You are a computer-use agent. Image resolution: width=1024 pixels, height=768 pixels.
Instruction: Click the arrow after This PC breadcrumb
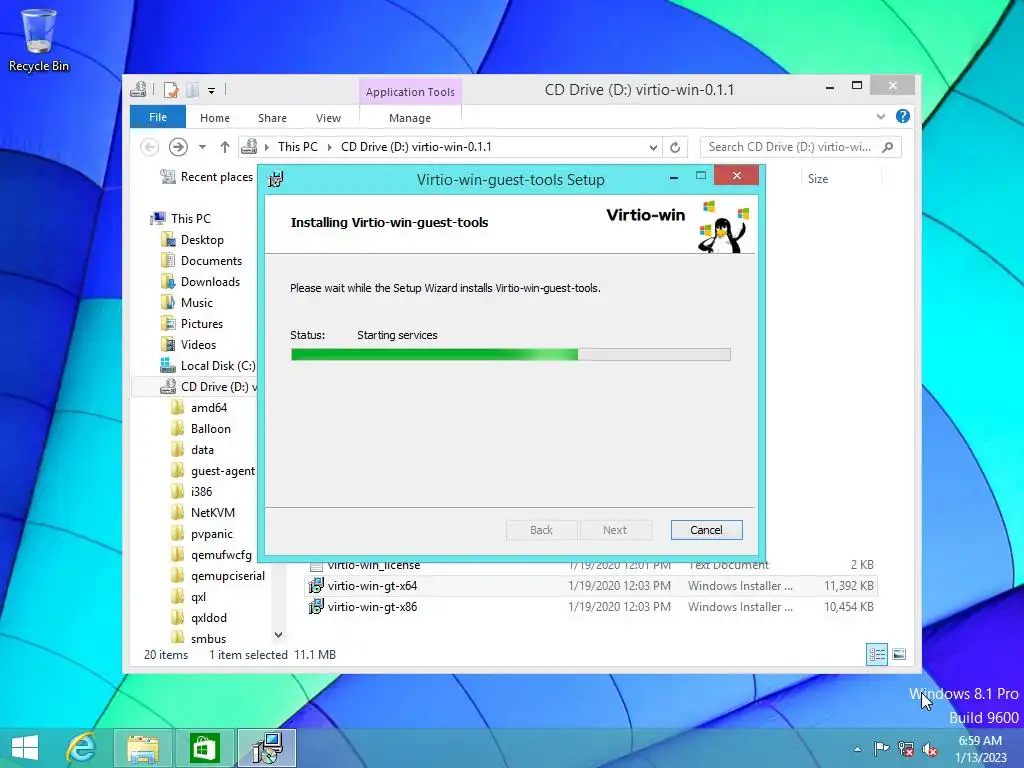[329, 147]
